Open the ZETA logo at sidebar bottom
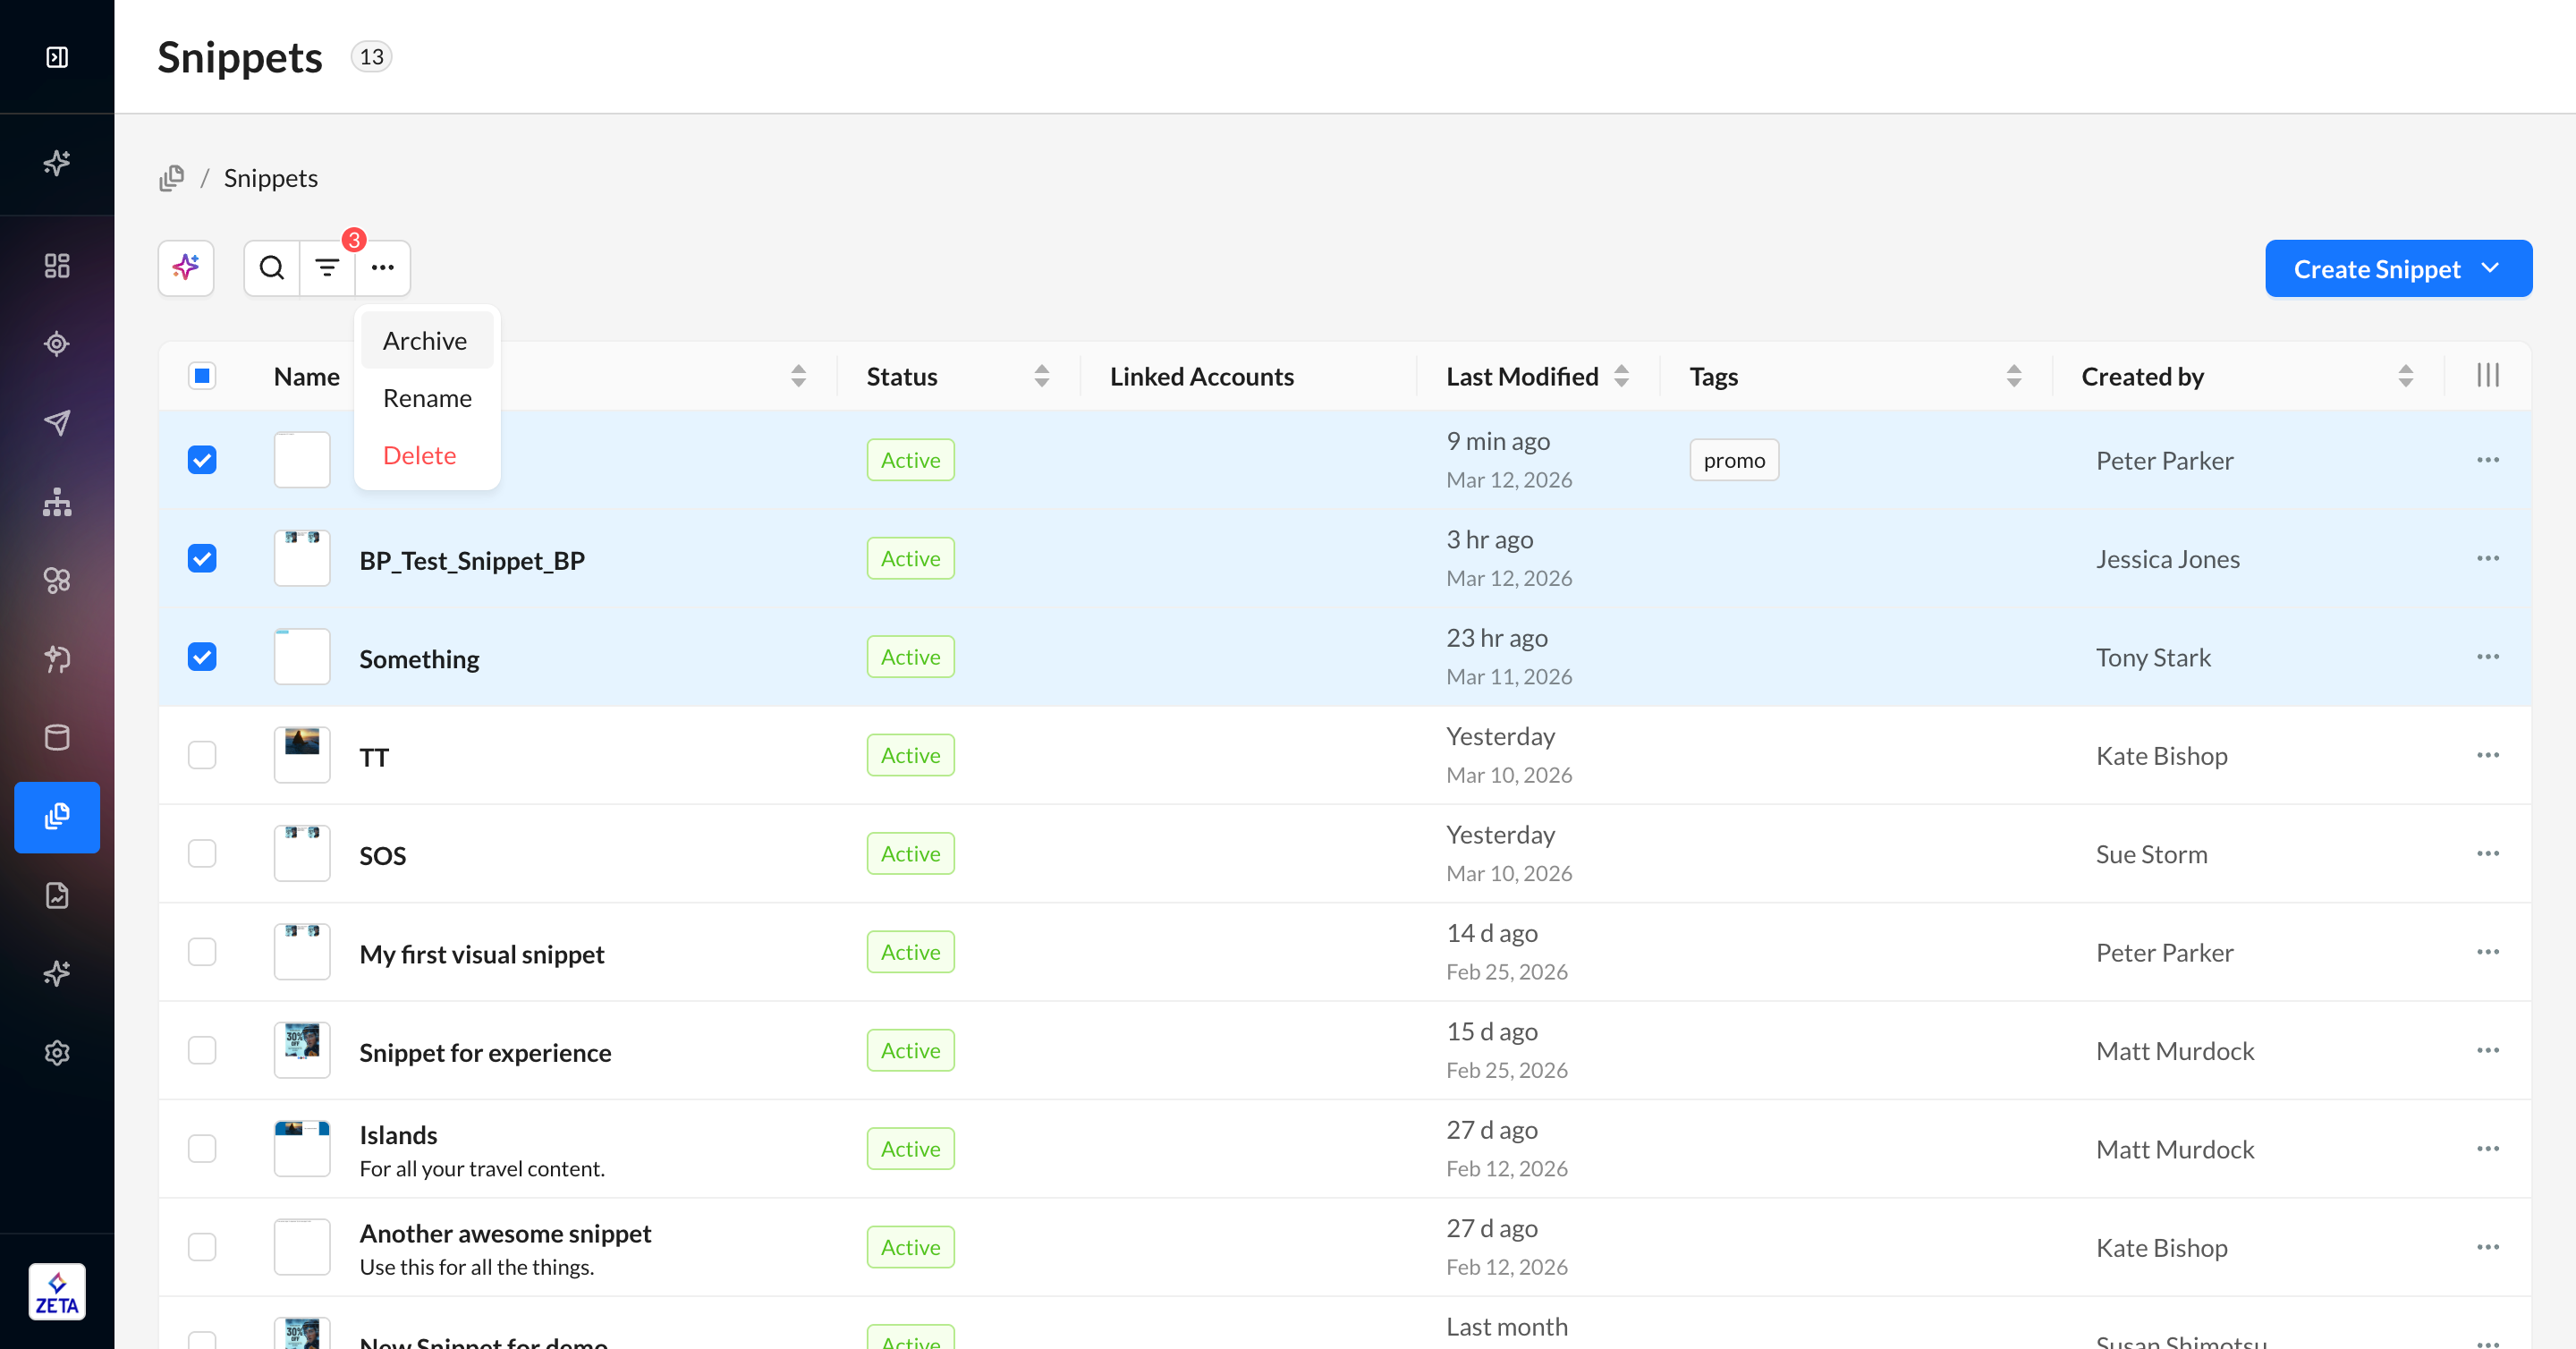The width and height of the screenshot is (2576, 1349). coord(57,1292)
